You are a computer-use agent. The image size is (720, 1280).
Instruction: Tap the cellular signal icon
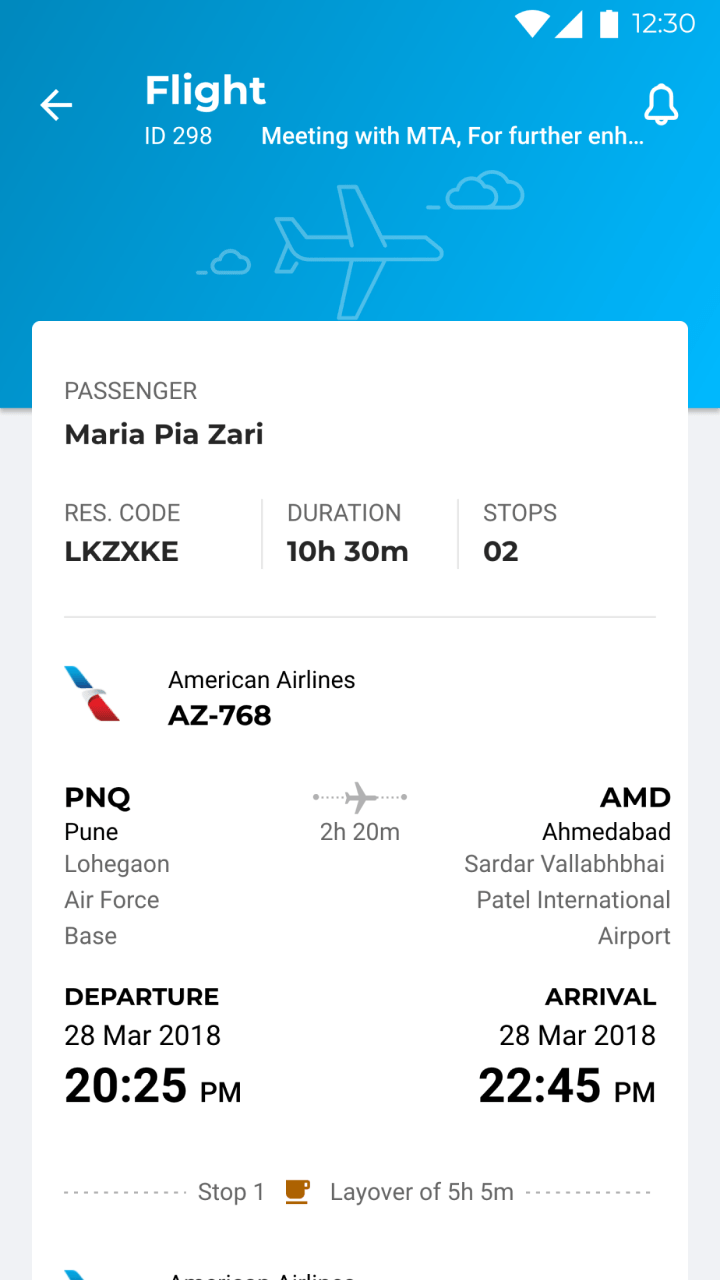[x=569, y=24]
